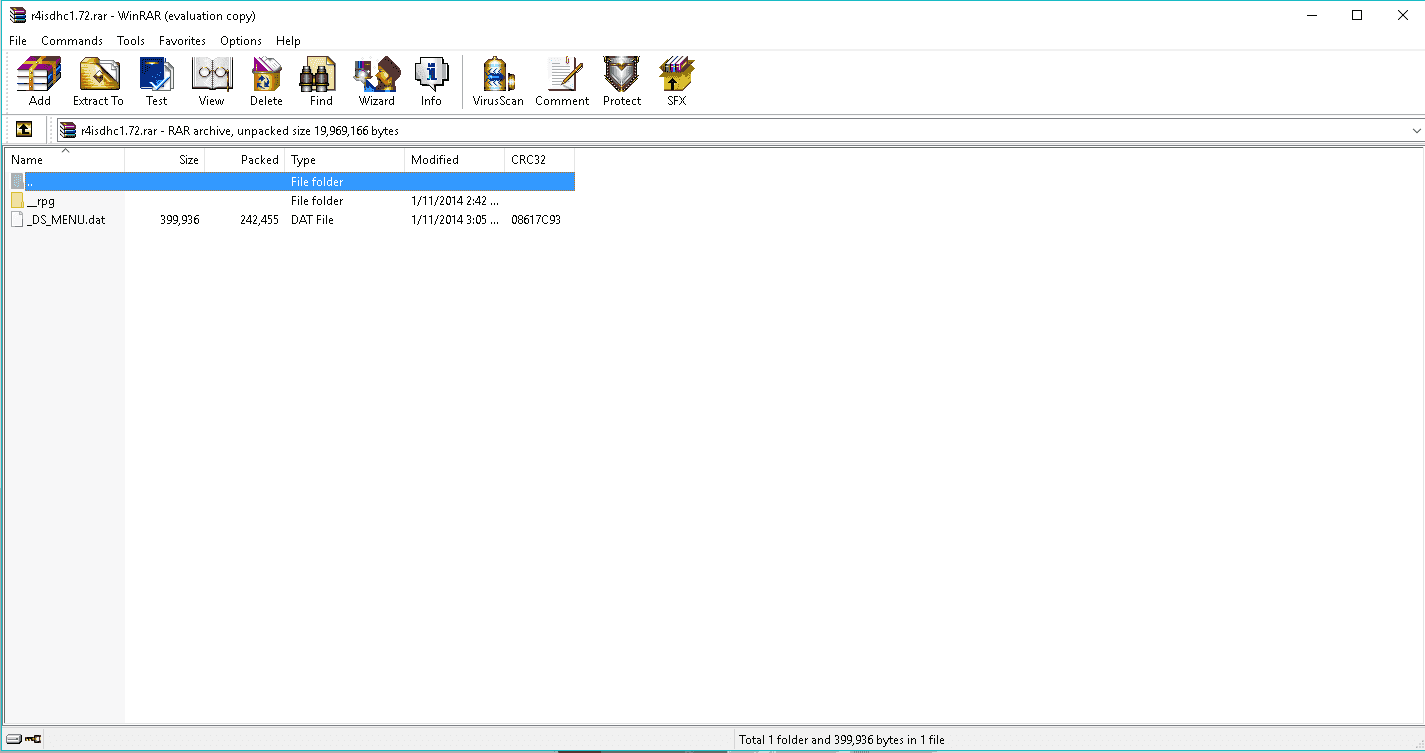Sort by the CRC32 column header
The width and height of the screenshot is (1425, 753).
[x=540, y=160]
